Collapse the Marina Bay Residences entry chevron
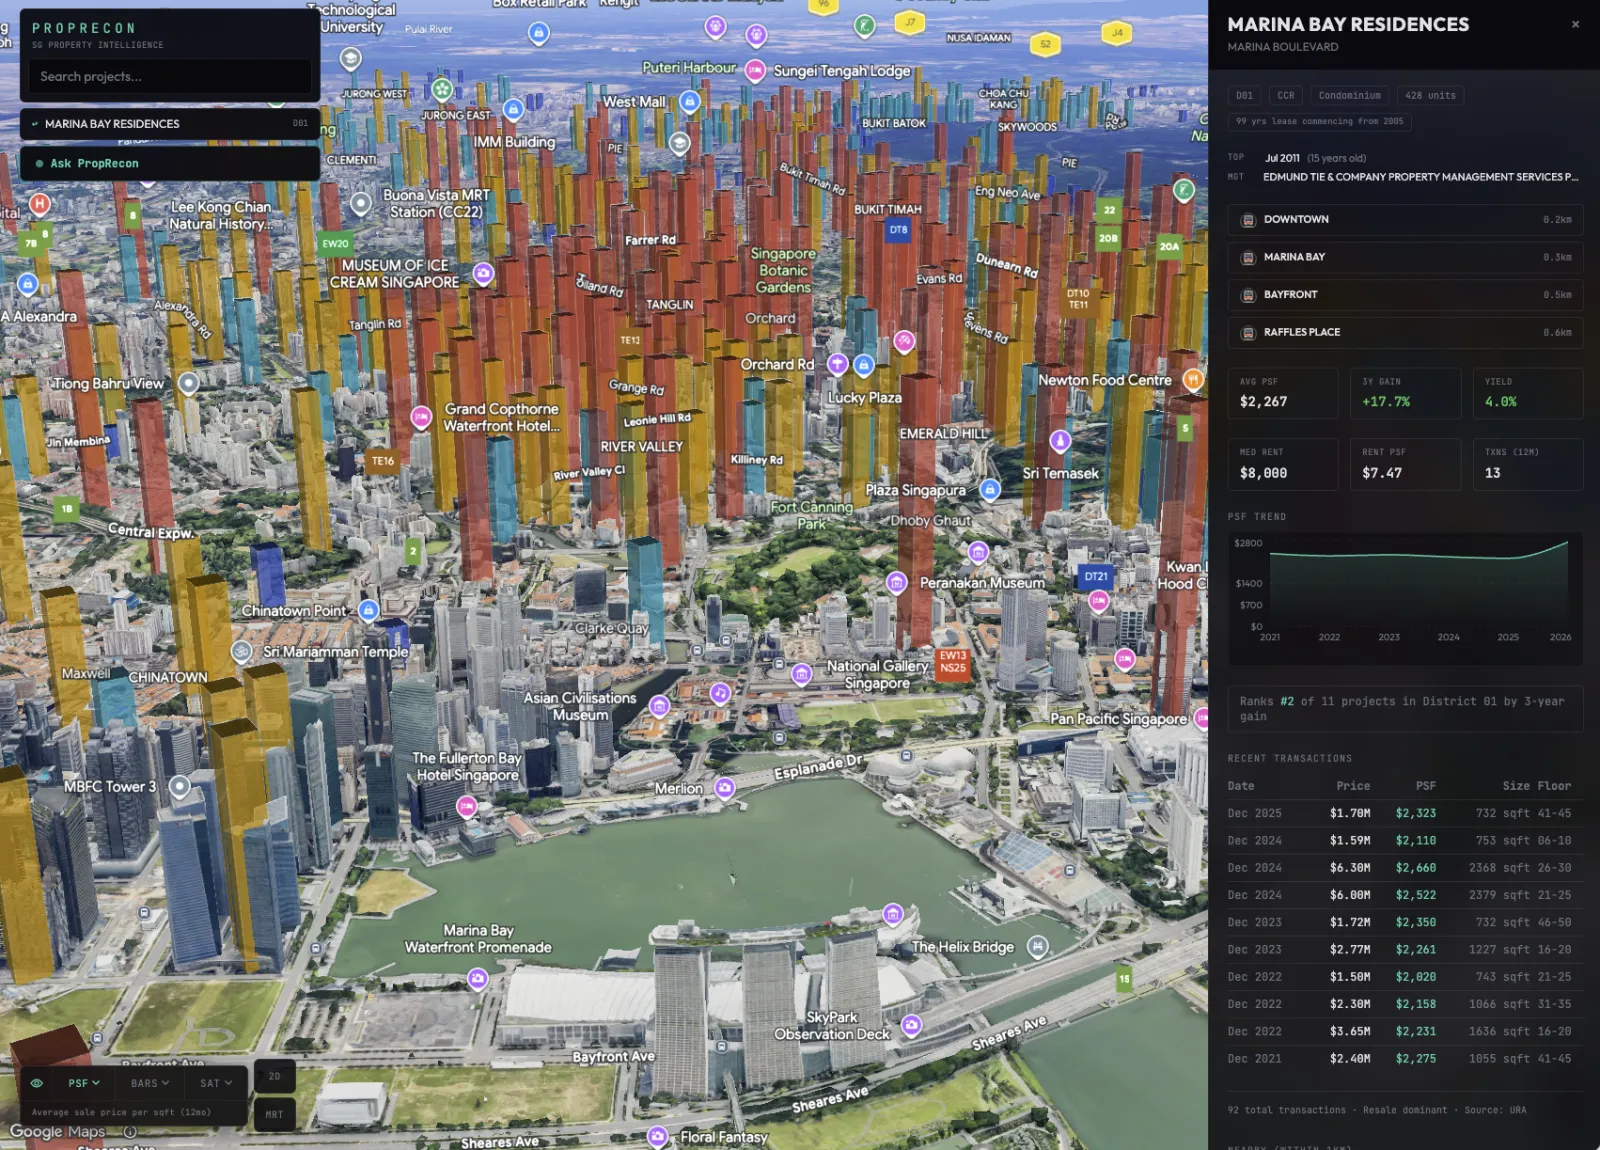 [35, 124]
